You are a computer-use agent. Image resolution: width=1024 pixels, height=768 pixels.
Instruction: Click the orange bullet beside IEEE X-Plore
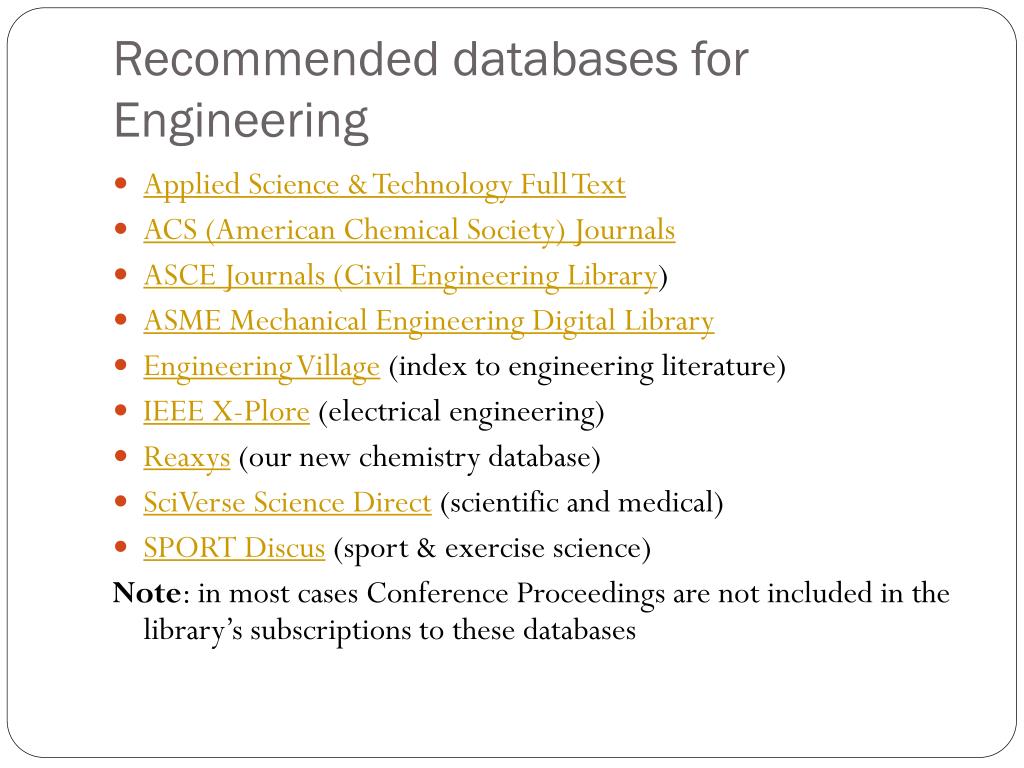point(121,411)
